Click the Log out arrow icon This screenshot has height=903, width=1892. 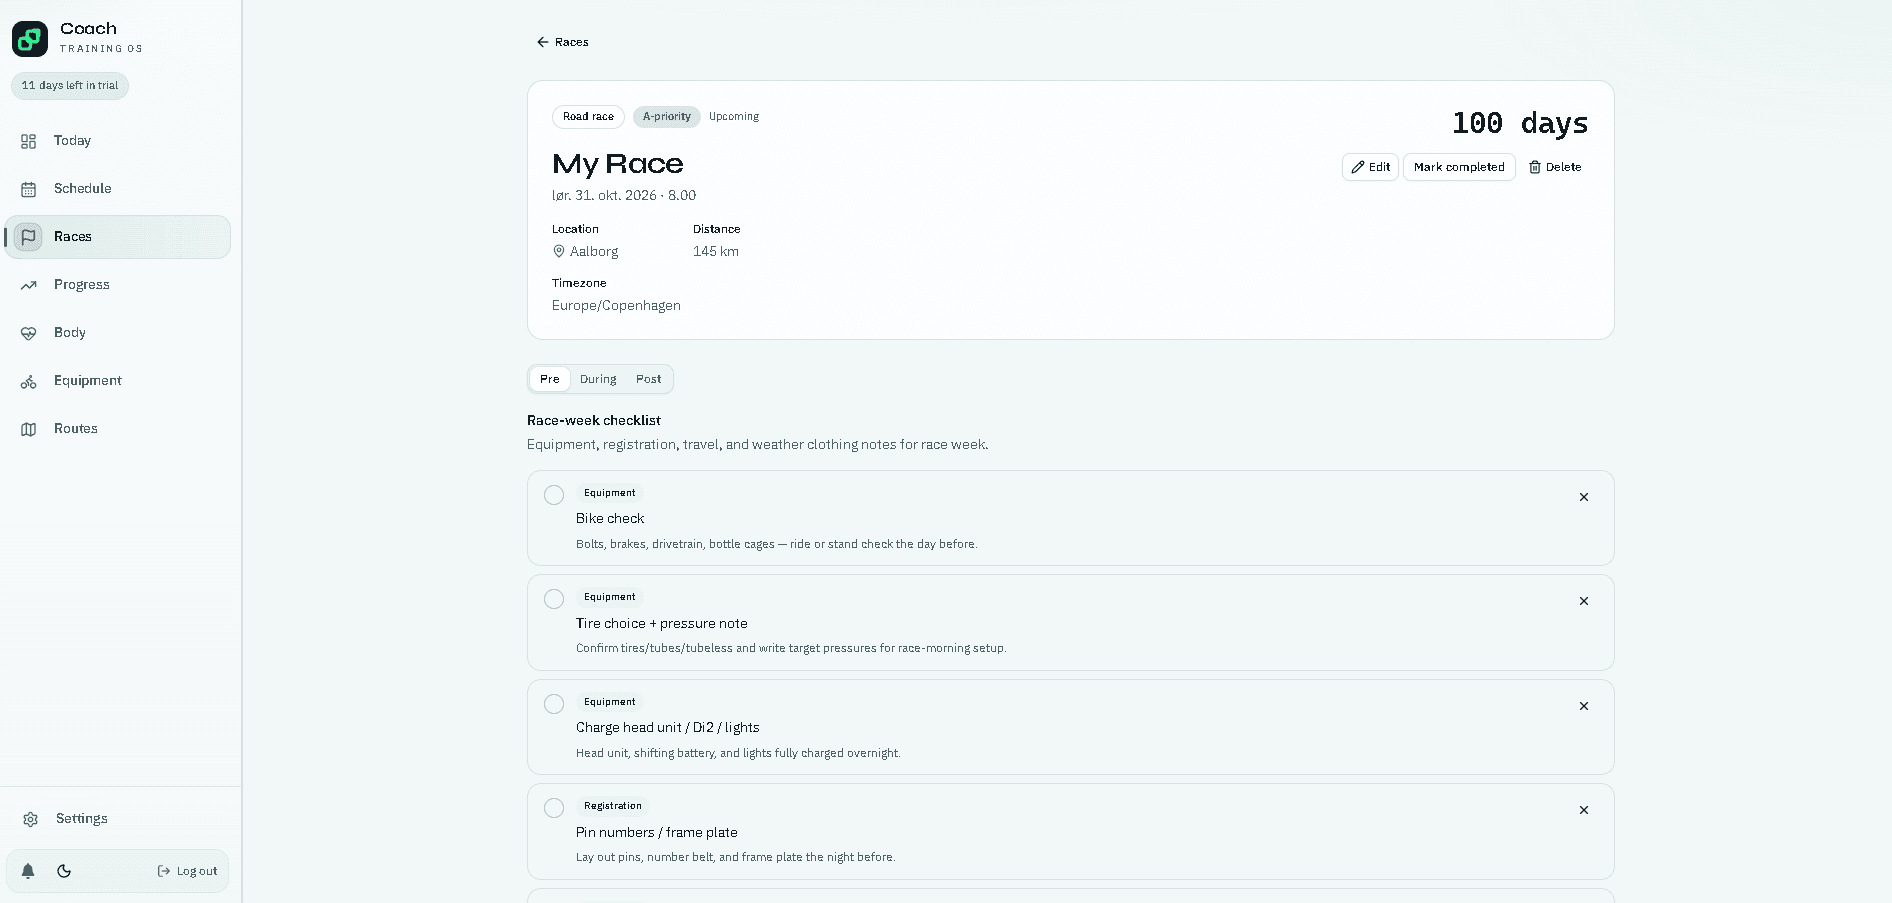point(164,871)
